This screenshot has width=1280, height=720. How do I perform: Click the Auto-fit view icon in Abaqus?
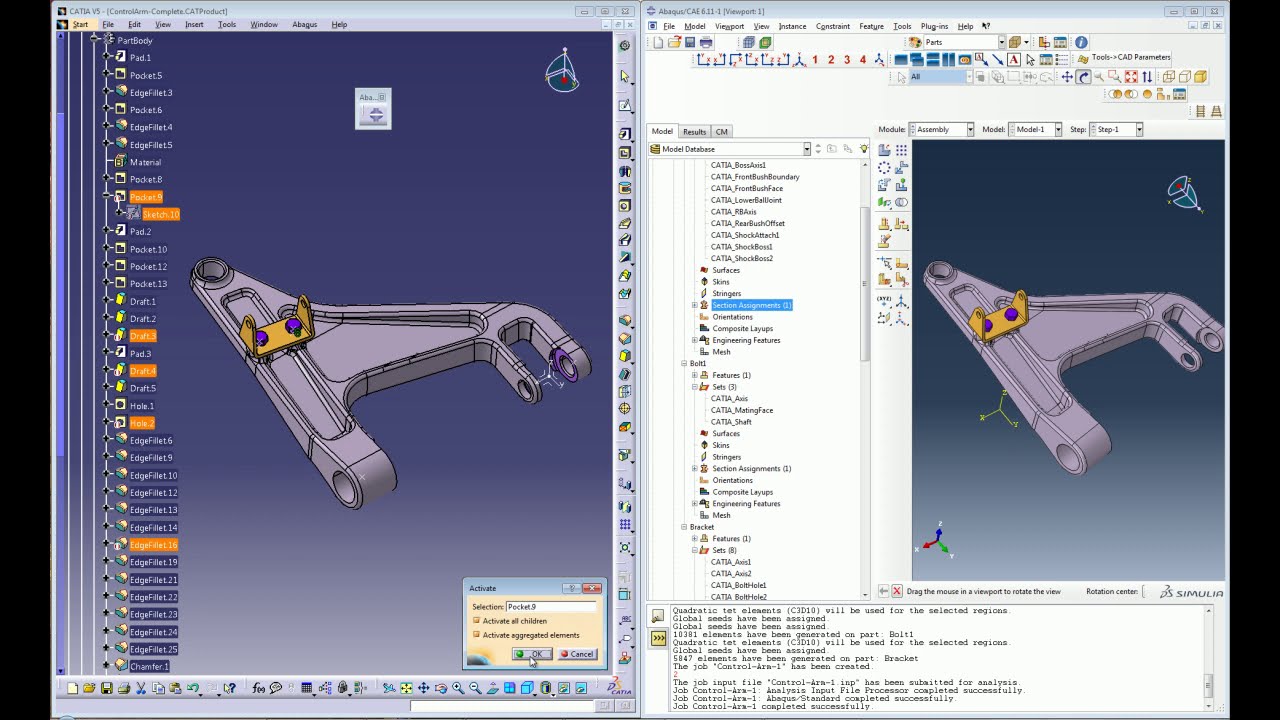(x=1131, y=77)
